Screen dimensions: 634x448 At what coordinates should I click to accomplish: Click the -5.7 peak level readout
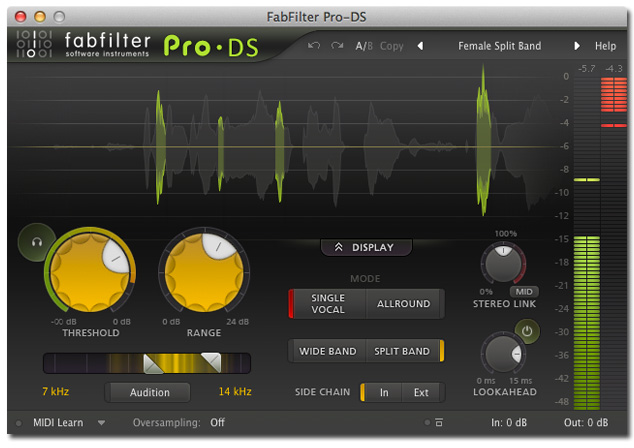pyautogui.click(x=587, y=68)
